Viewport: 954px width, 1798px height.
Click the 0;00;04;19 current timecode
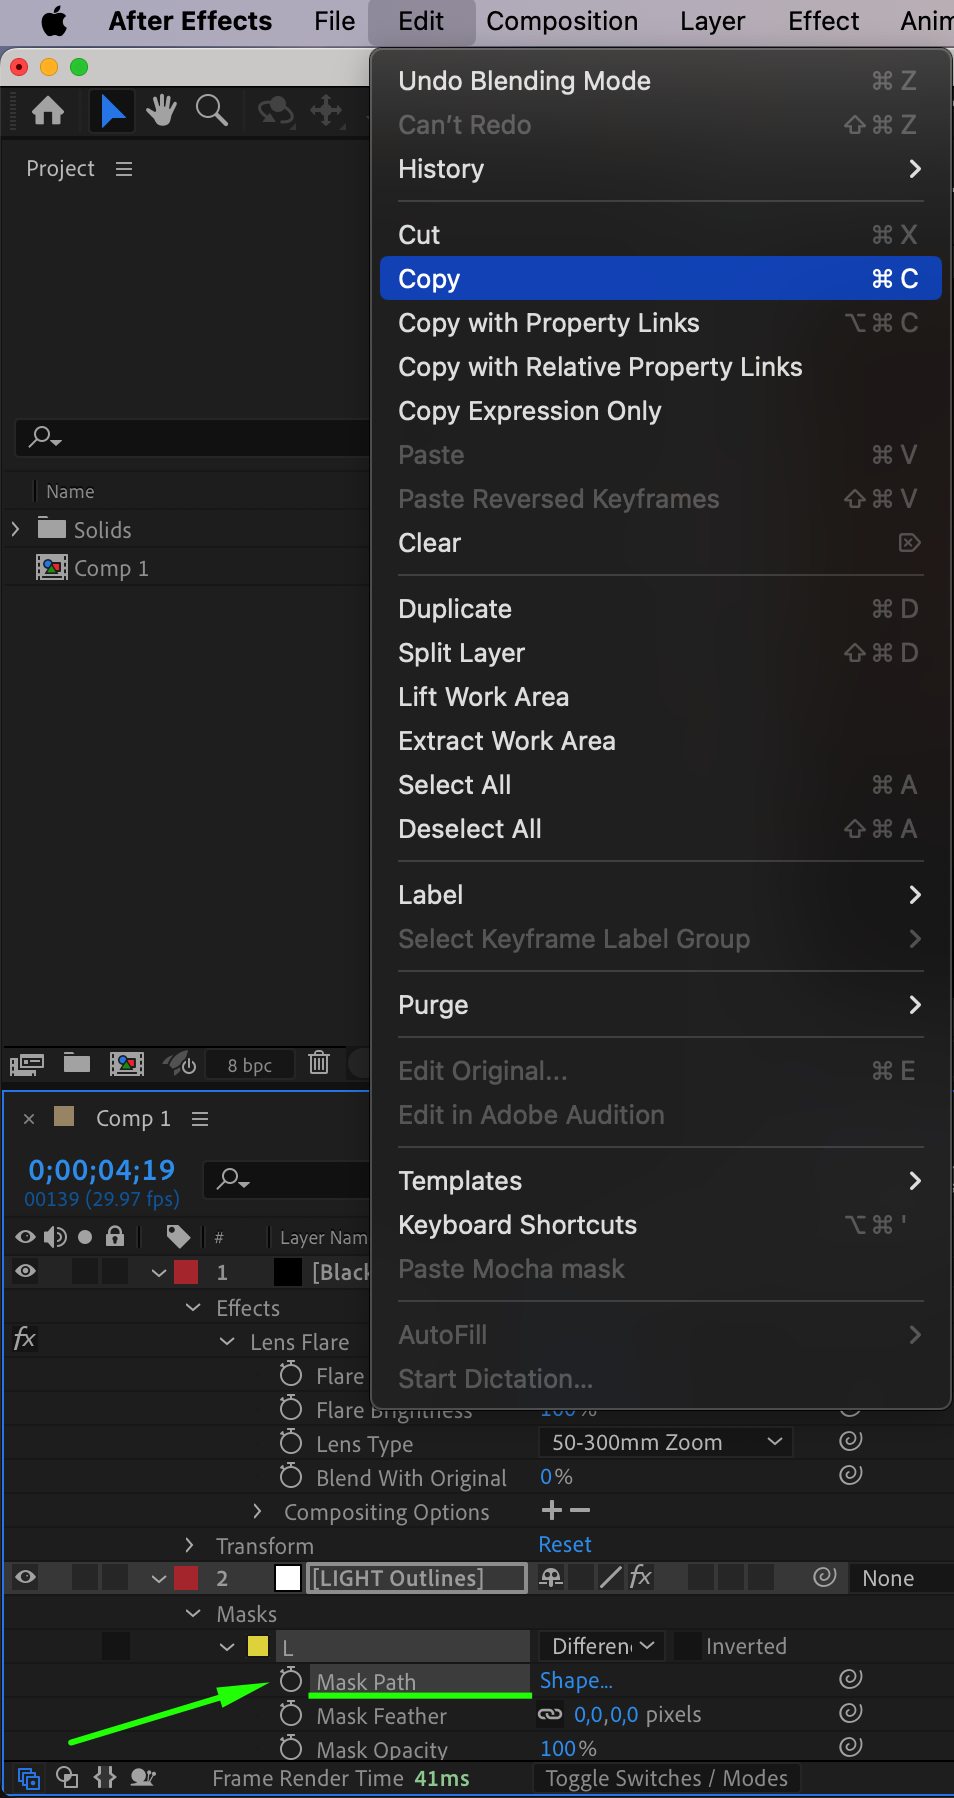tap(101, 1170)
